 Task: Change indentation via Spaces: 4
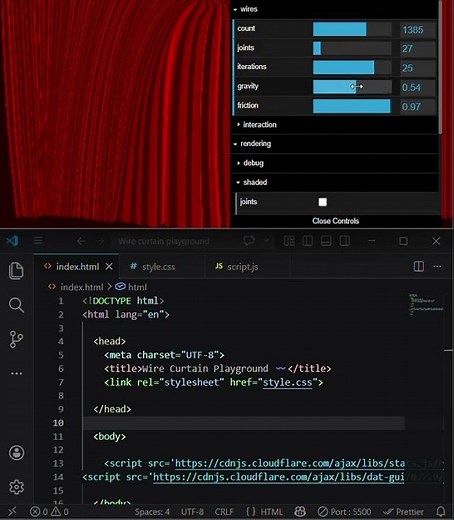click(x=152, y=512)
